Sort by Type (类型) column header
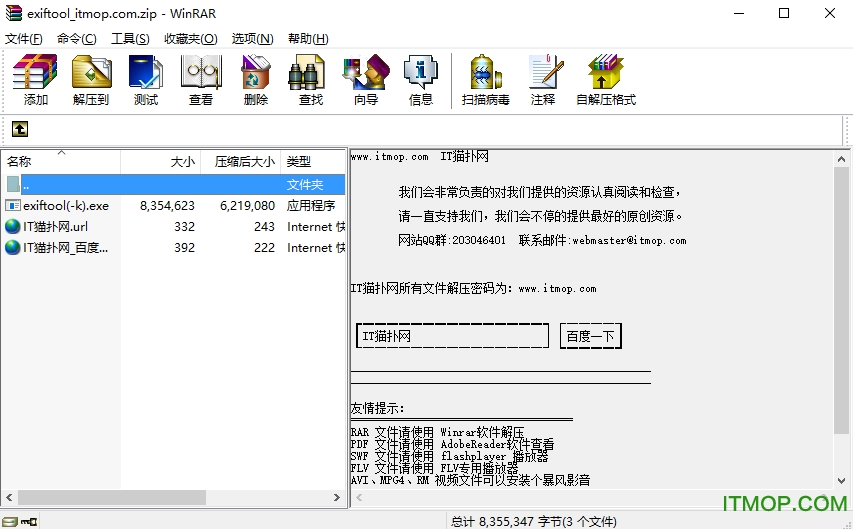 (313, 161)
